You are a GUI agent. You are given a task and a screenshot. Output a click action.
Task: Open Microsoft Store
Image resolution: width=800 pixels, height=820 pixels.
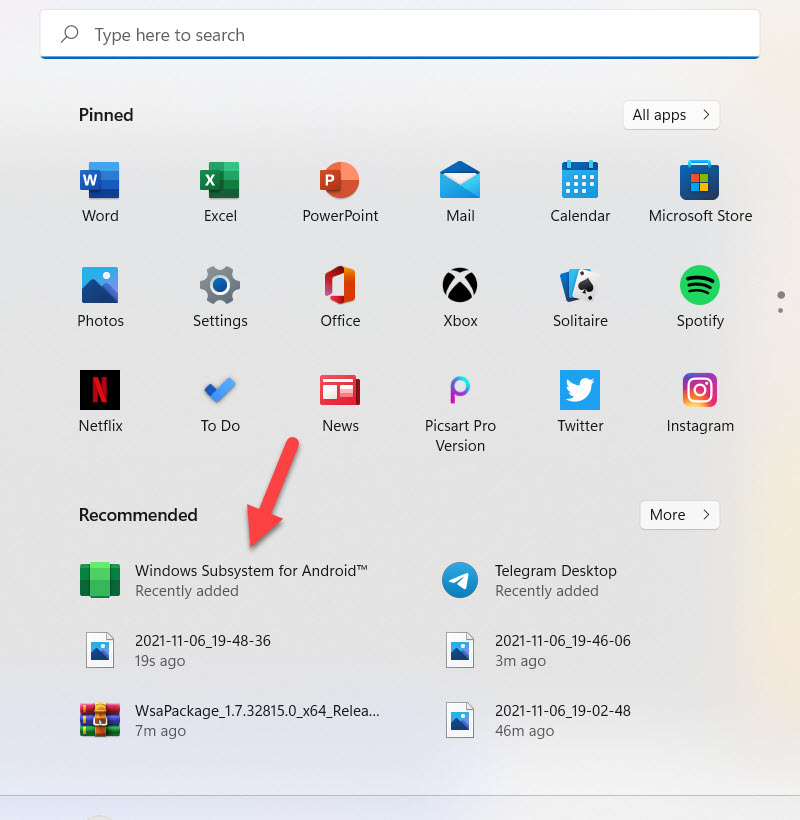700,190
